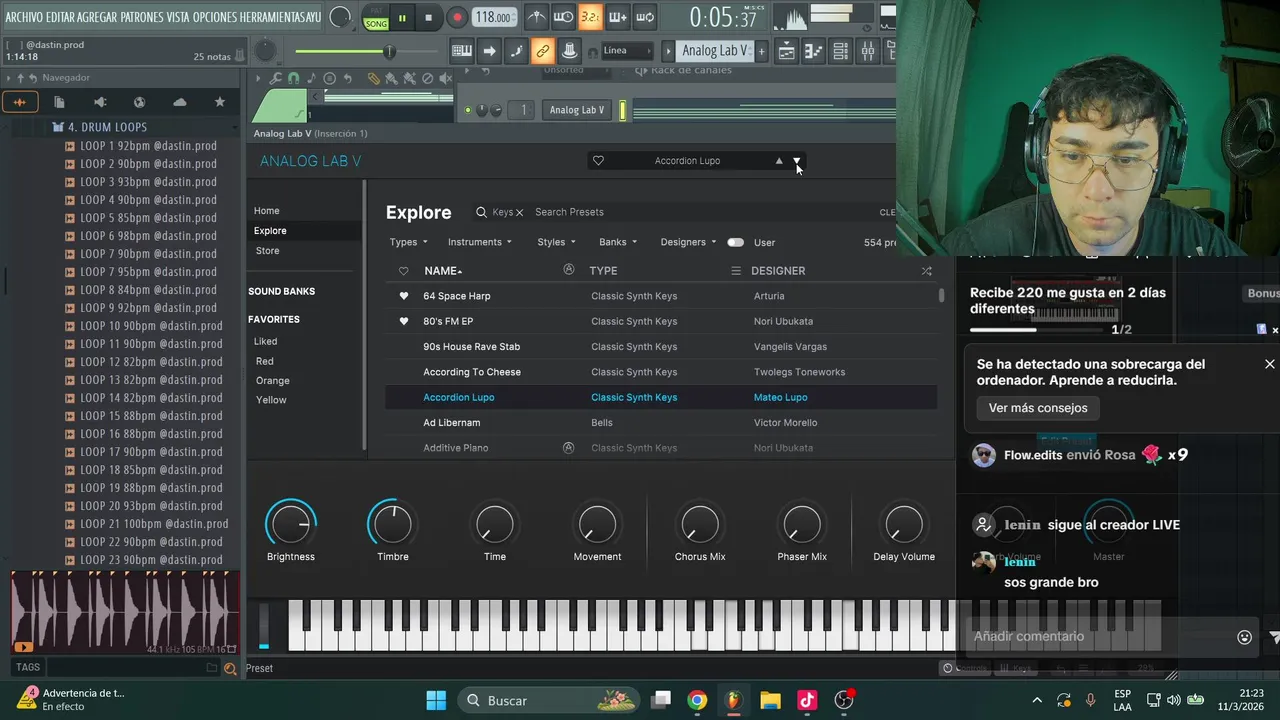Click the red record button
Image resolution: width=1280 pixels, height=720 pixels.
point(457,17)
